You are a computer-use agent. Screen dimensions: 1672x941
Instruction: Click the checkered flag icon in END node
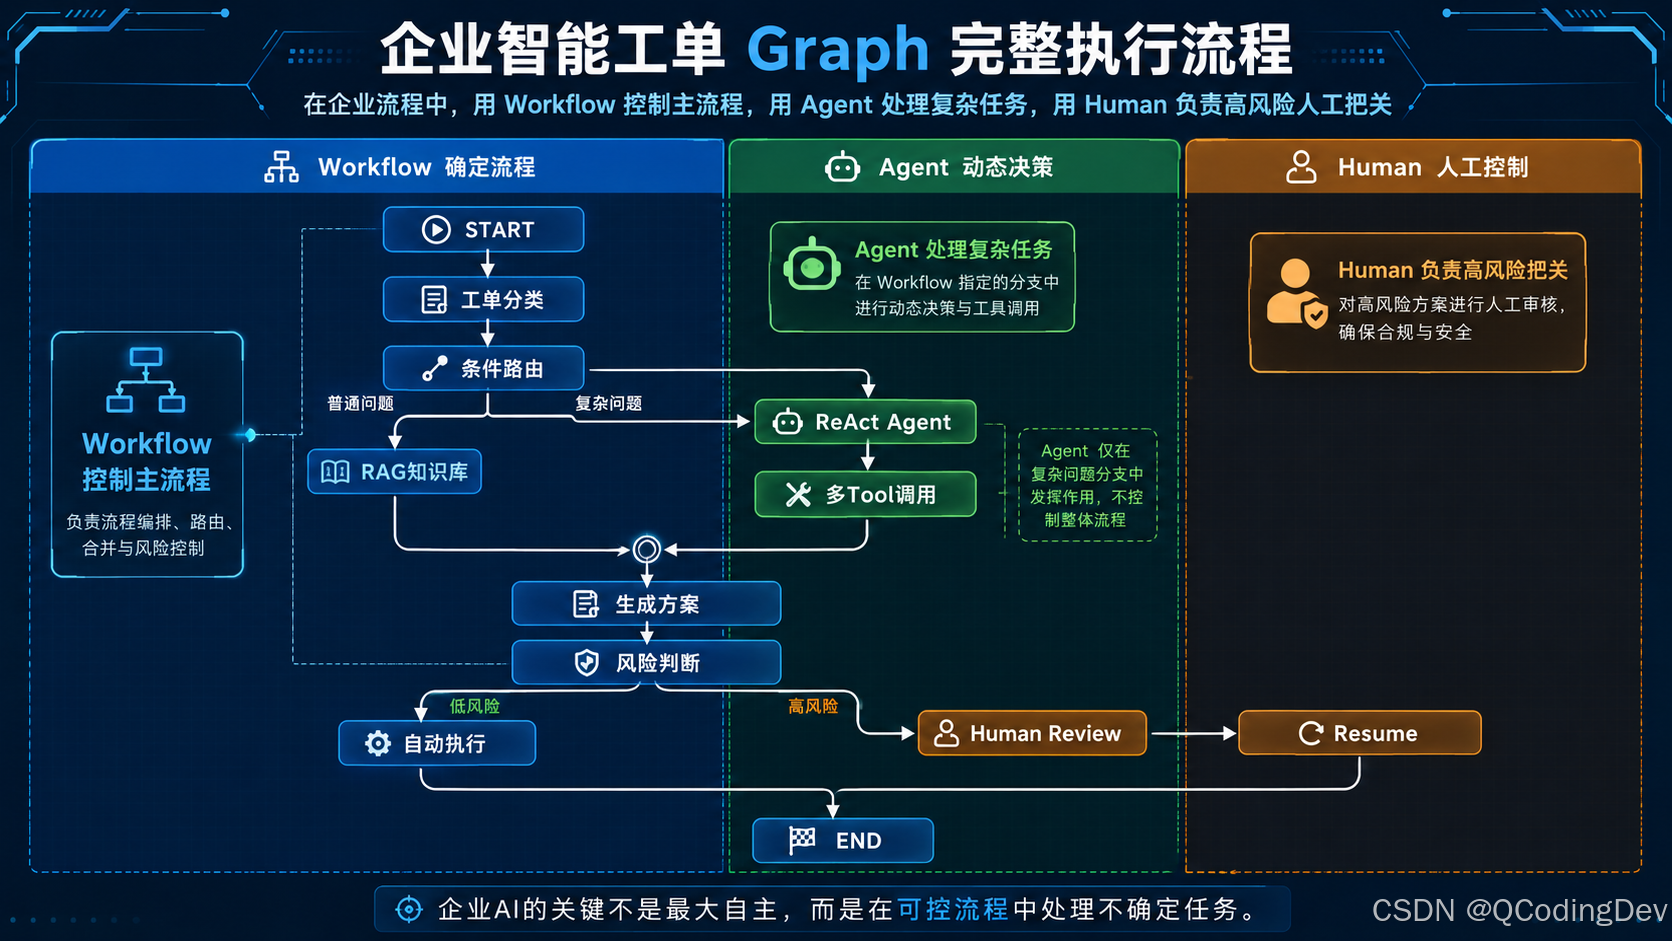click(x=802, y=840)
